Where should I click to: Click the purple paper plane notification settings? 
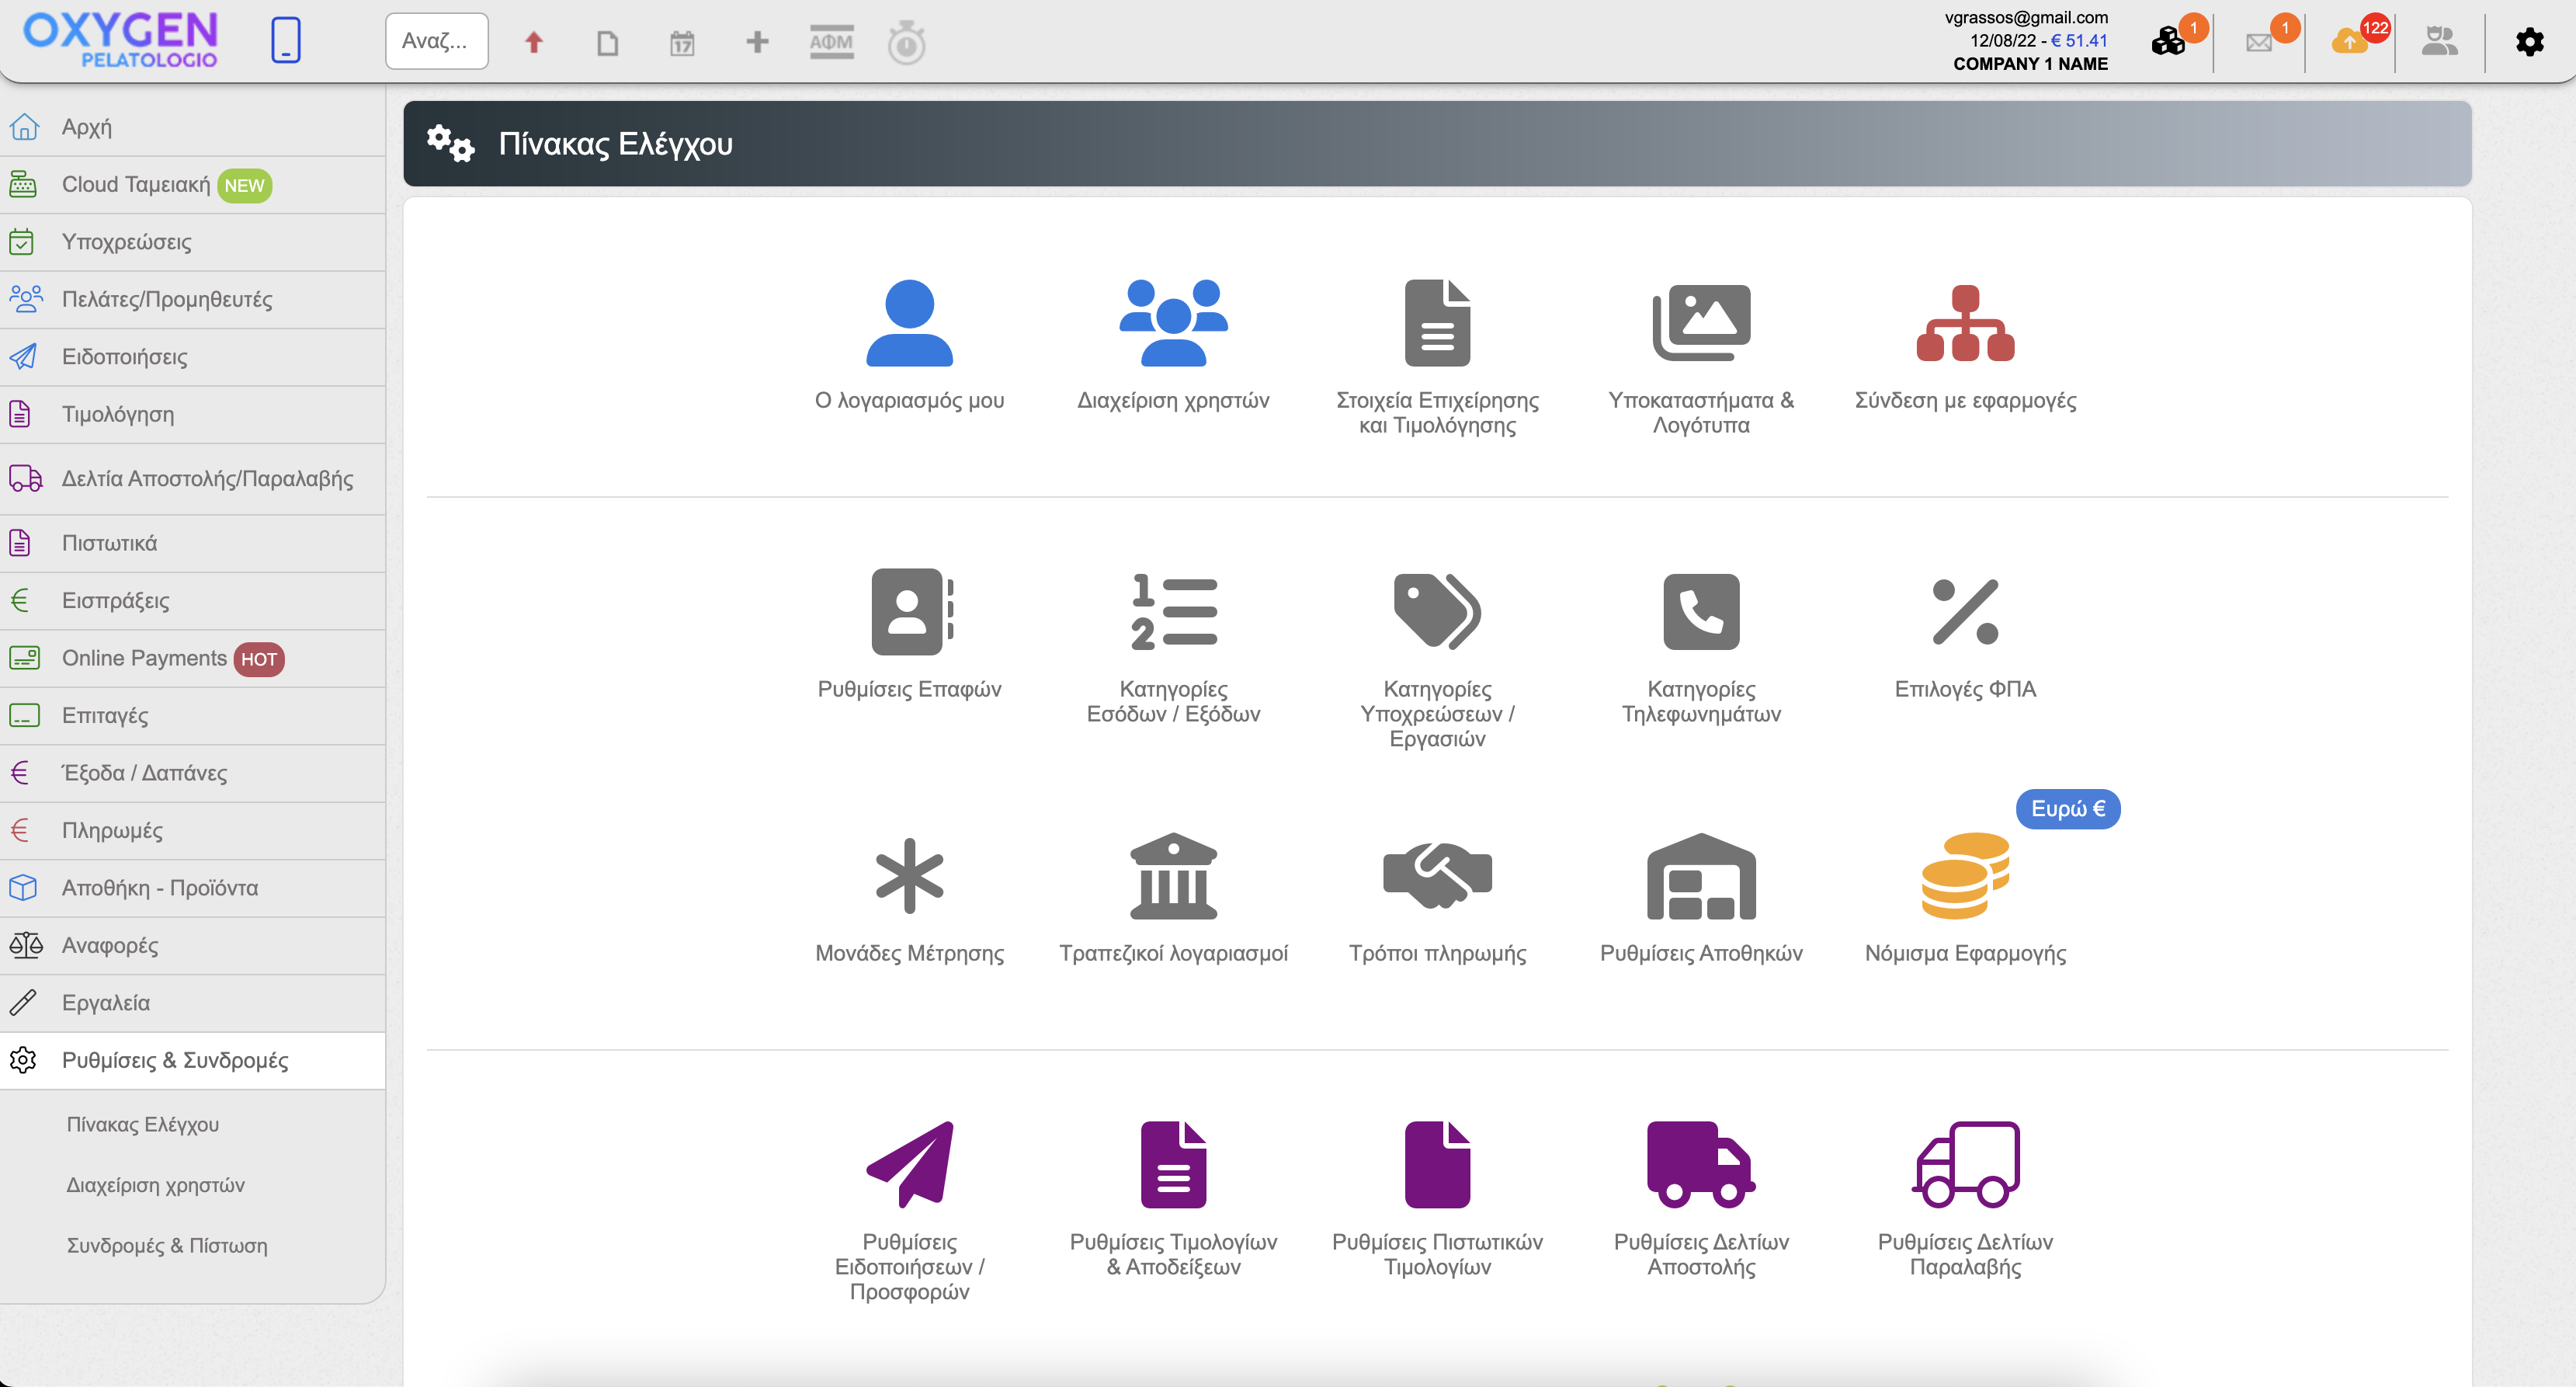909,1164
